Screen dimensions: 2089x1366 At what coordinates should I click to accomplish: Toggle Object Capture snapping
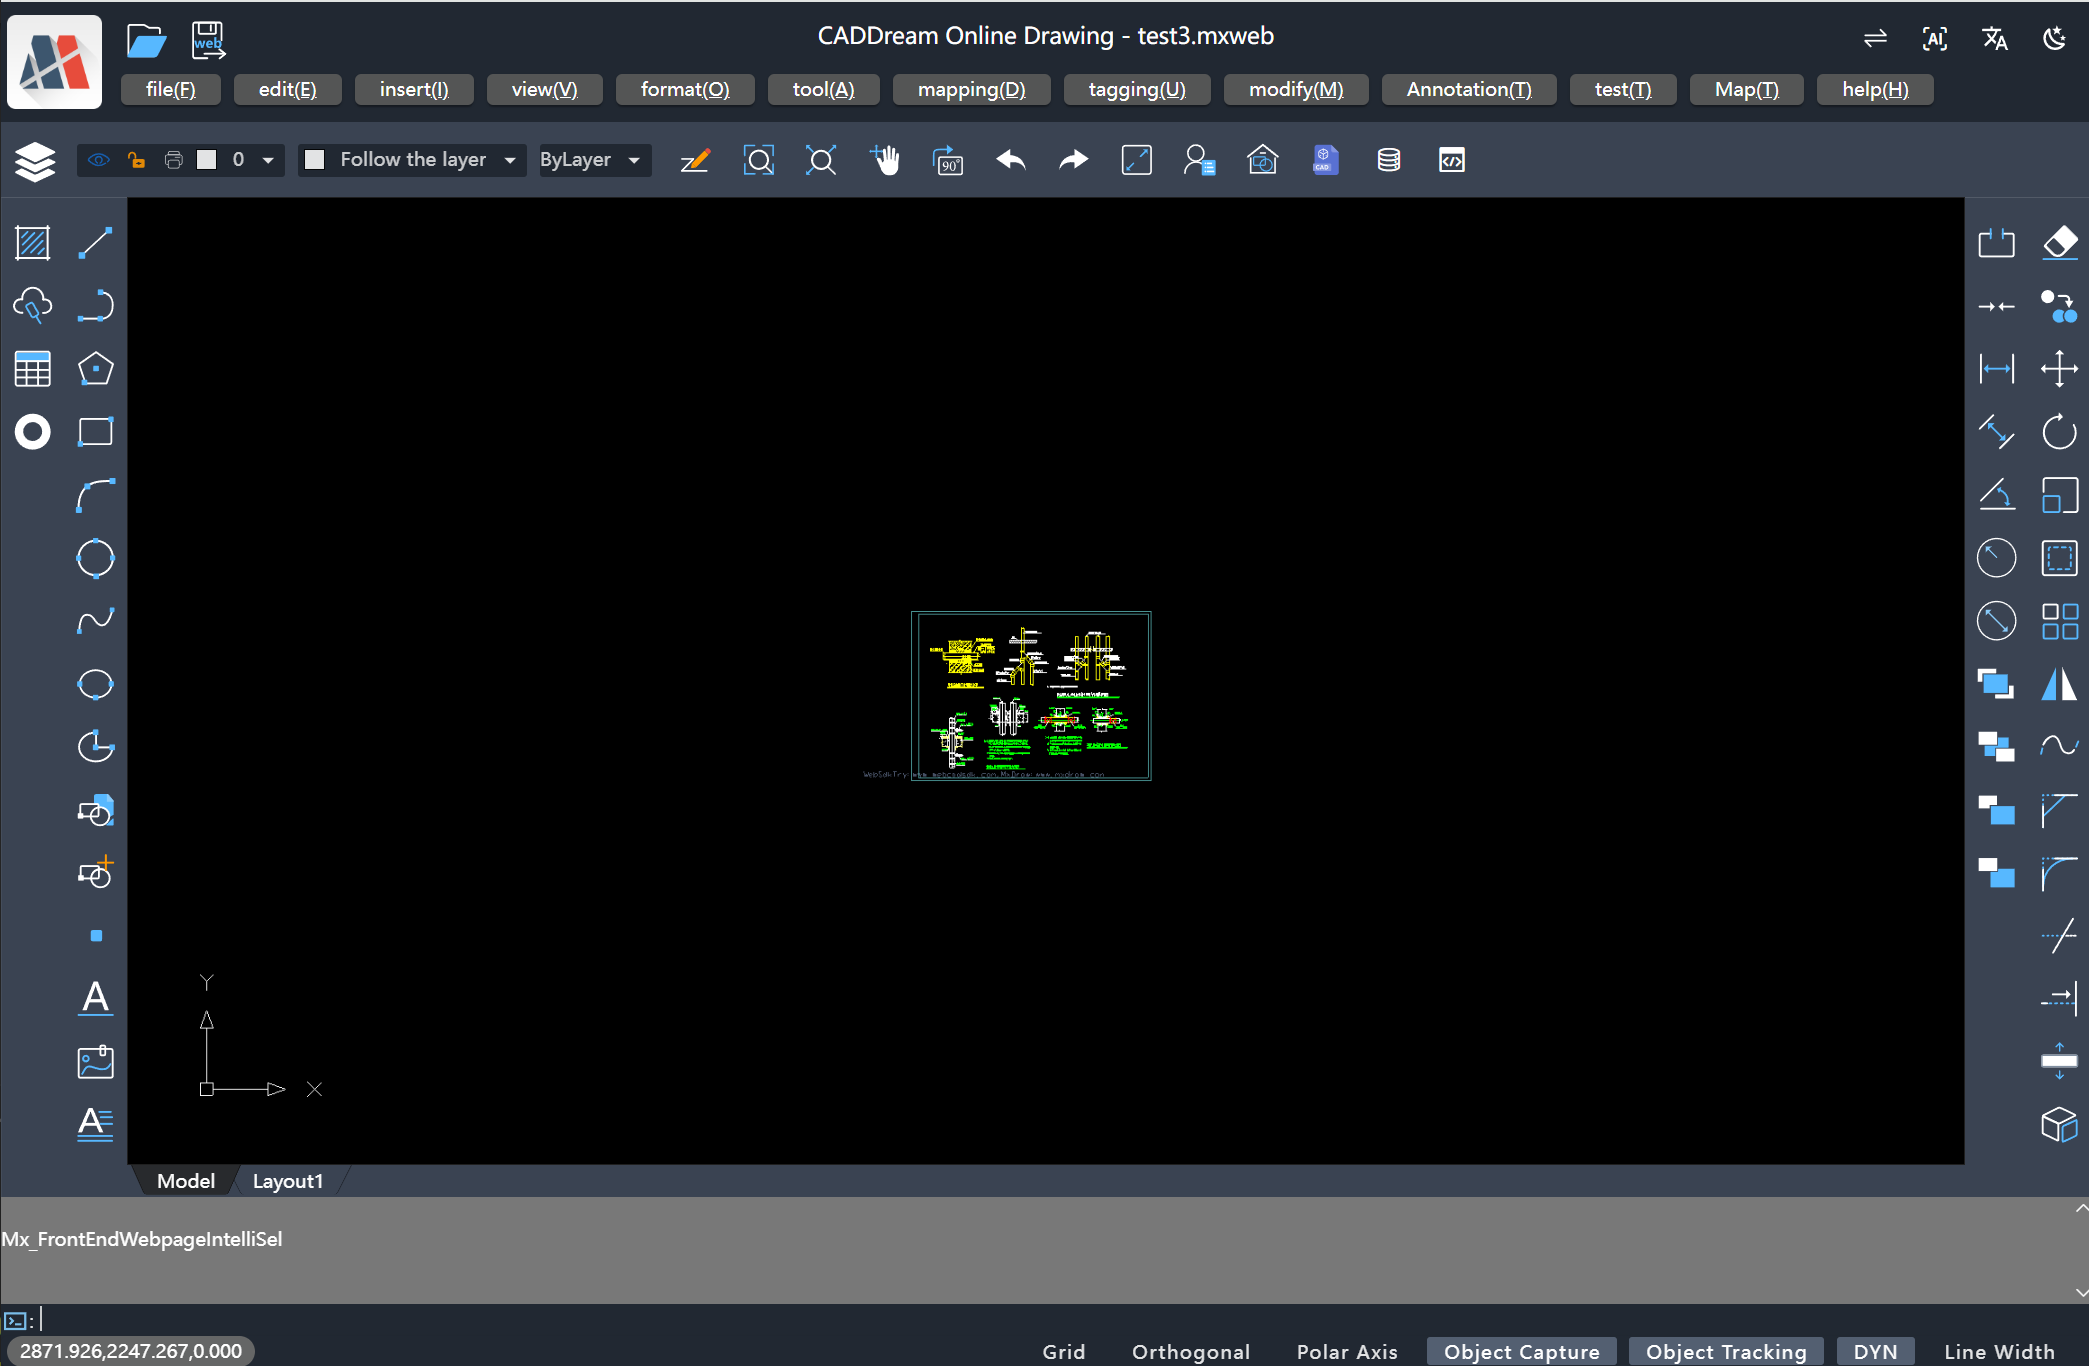(x=1521, y=1351)
